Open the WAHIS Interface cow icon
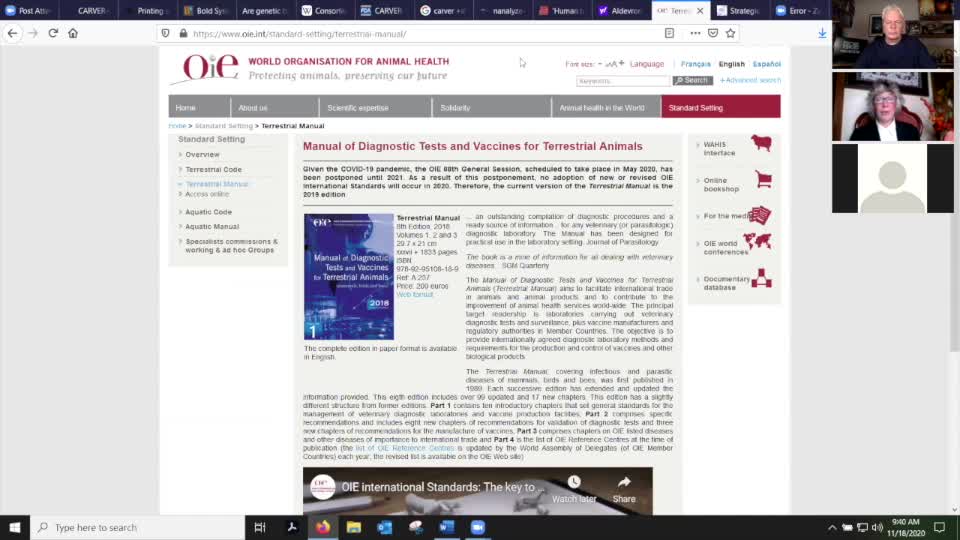Image resolution: width=960 pixels, height=540 pixels. click(762, 143)
